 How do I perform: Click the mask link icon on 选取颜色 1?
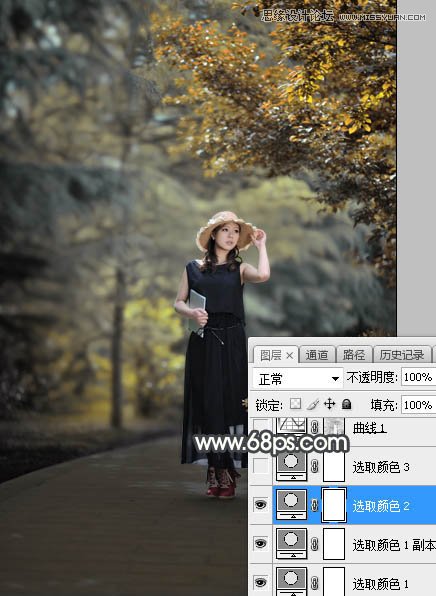pos(314,583)
